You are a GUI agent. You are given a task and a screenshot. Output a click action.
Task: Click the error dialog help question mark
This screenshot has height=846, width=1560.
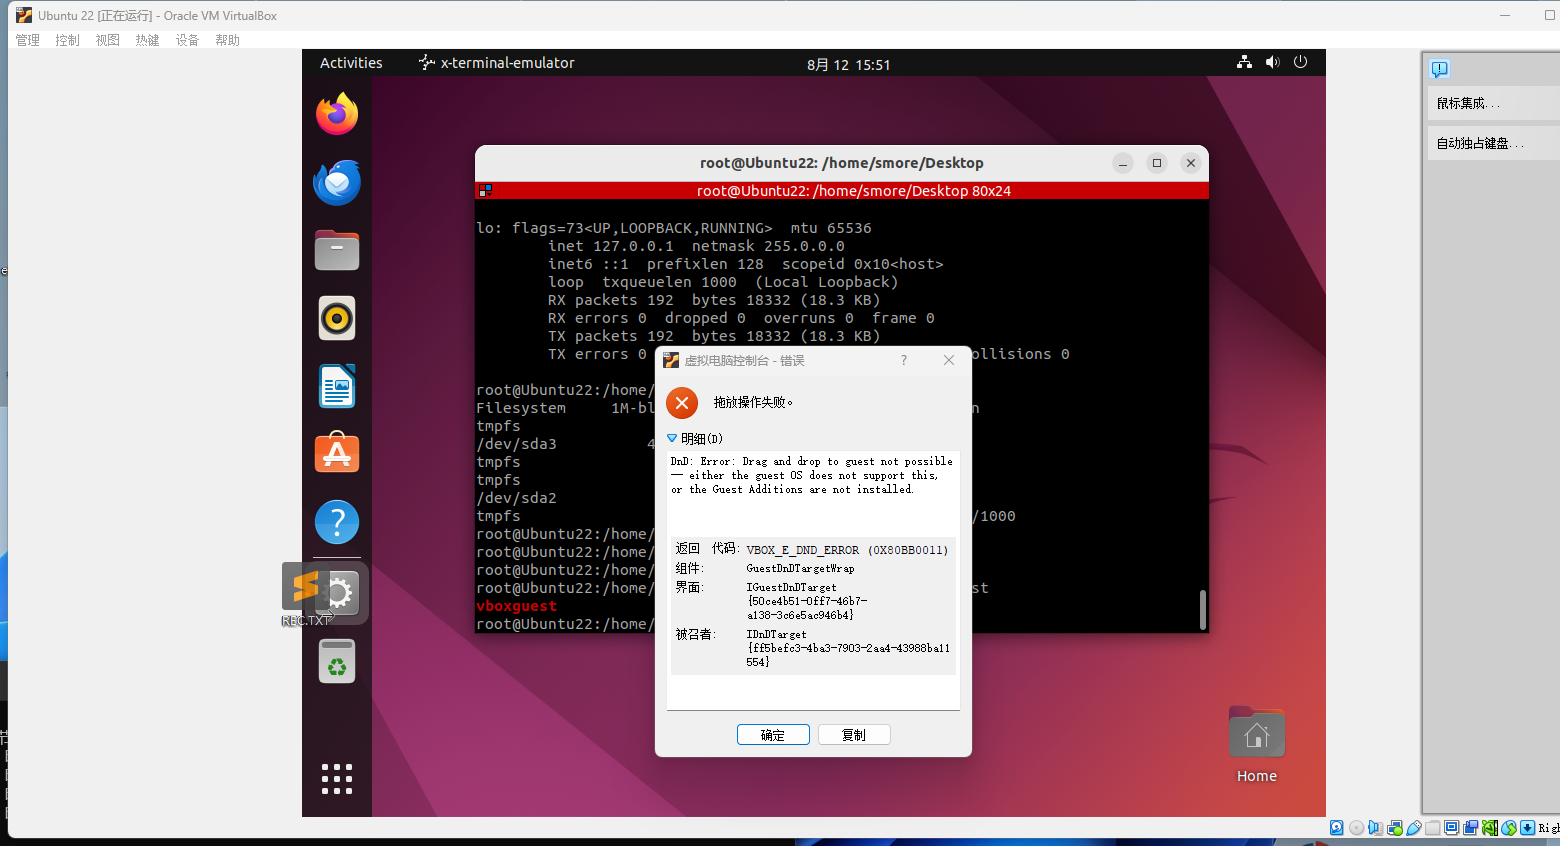tap(904, 360)
